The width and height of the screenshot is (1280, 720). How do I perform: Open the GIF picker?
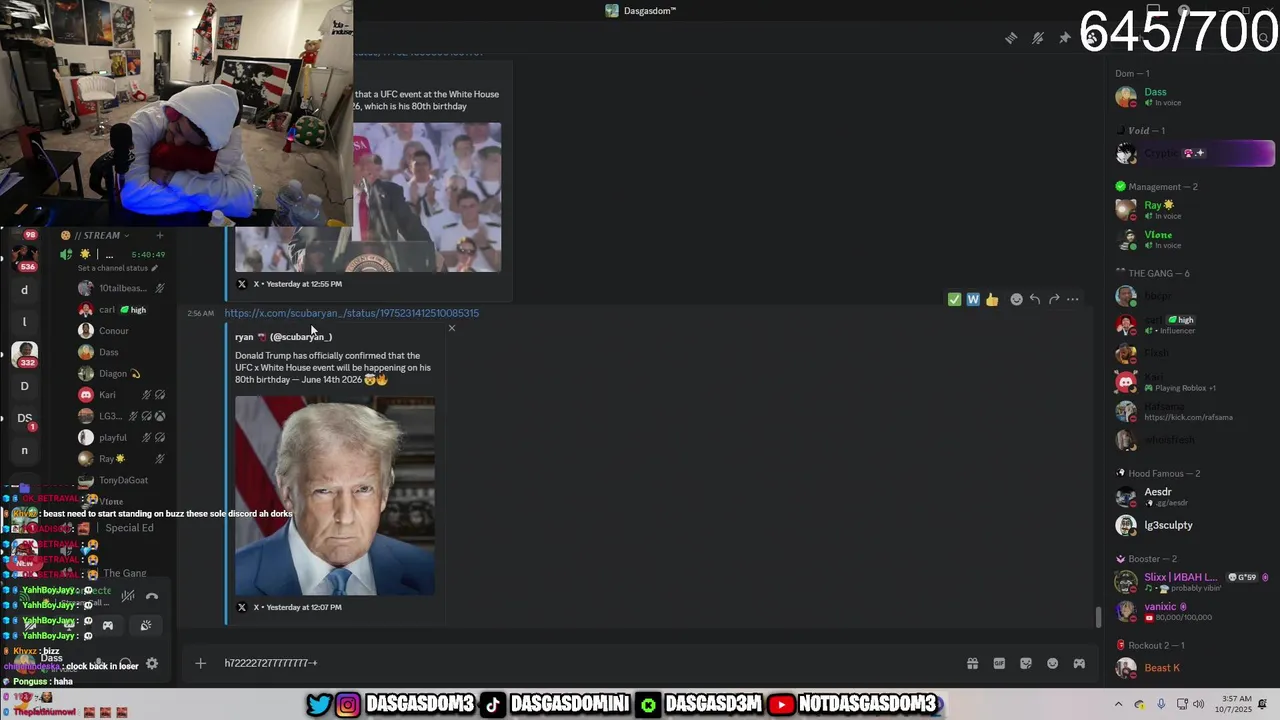click(999, 663)
